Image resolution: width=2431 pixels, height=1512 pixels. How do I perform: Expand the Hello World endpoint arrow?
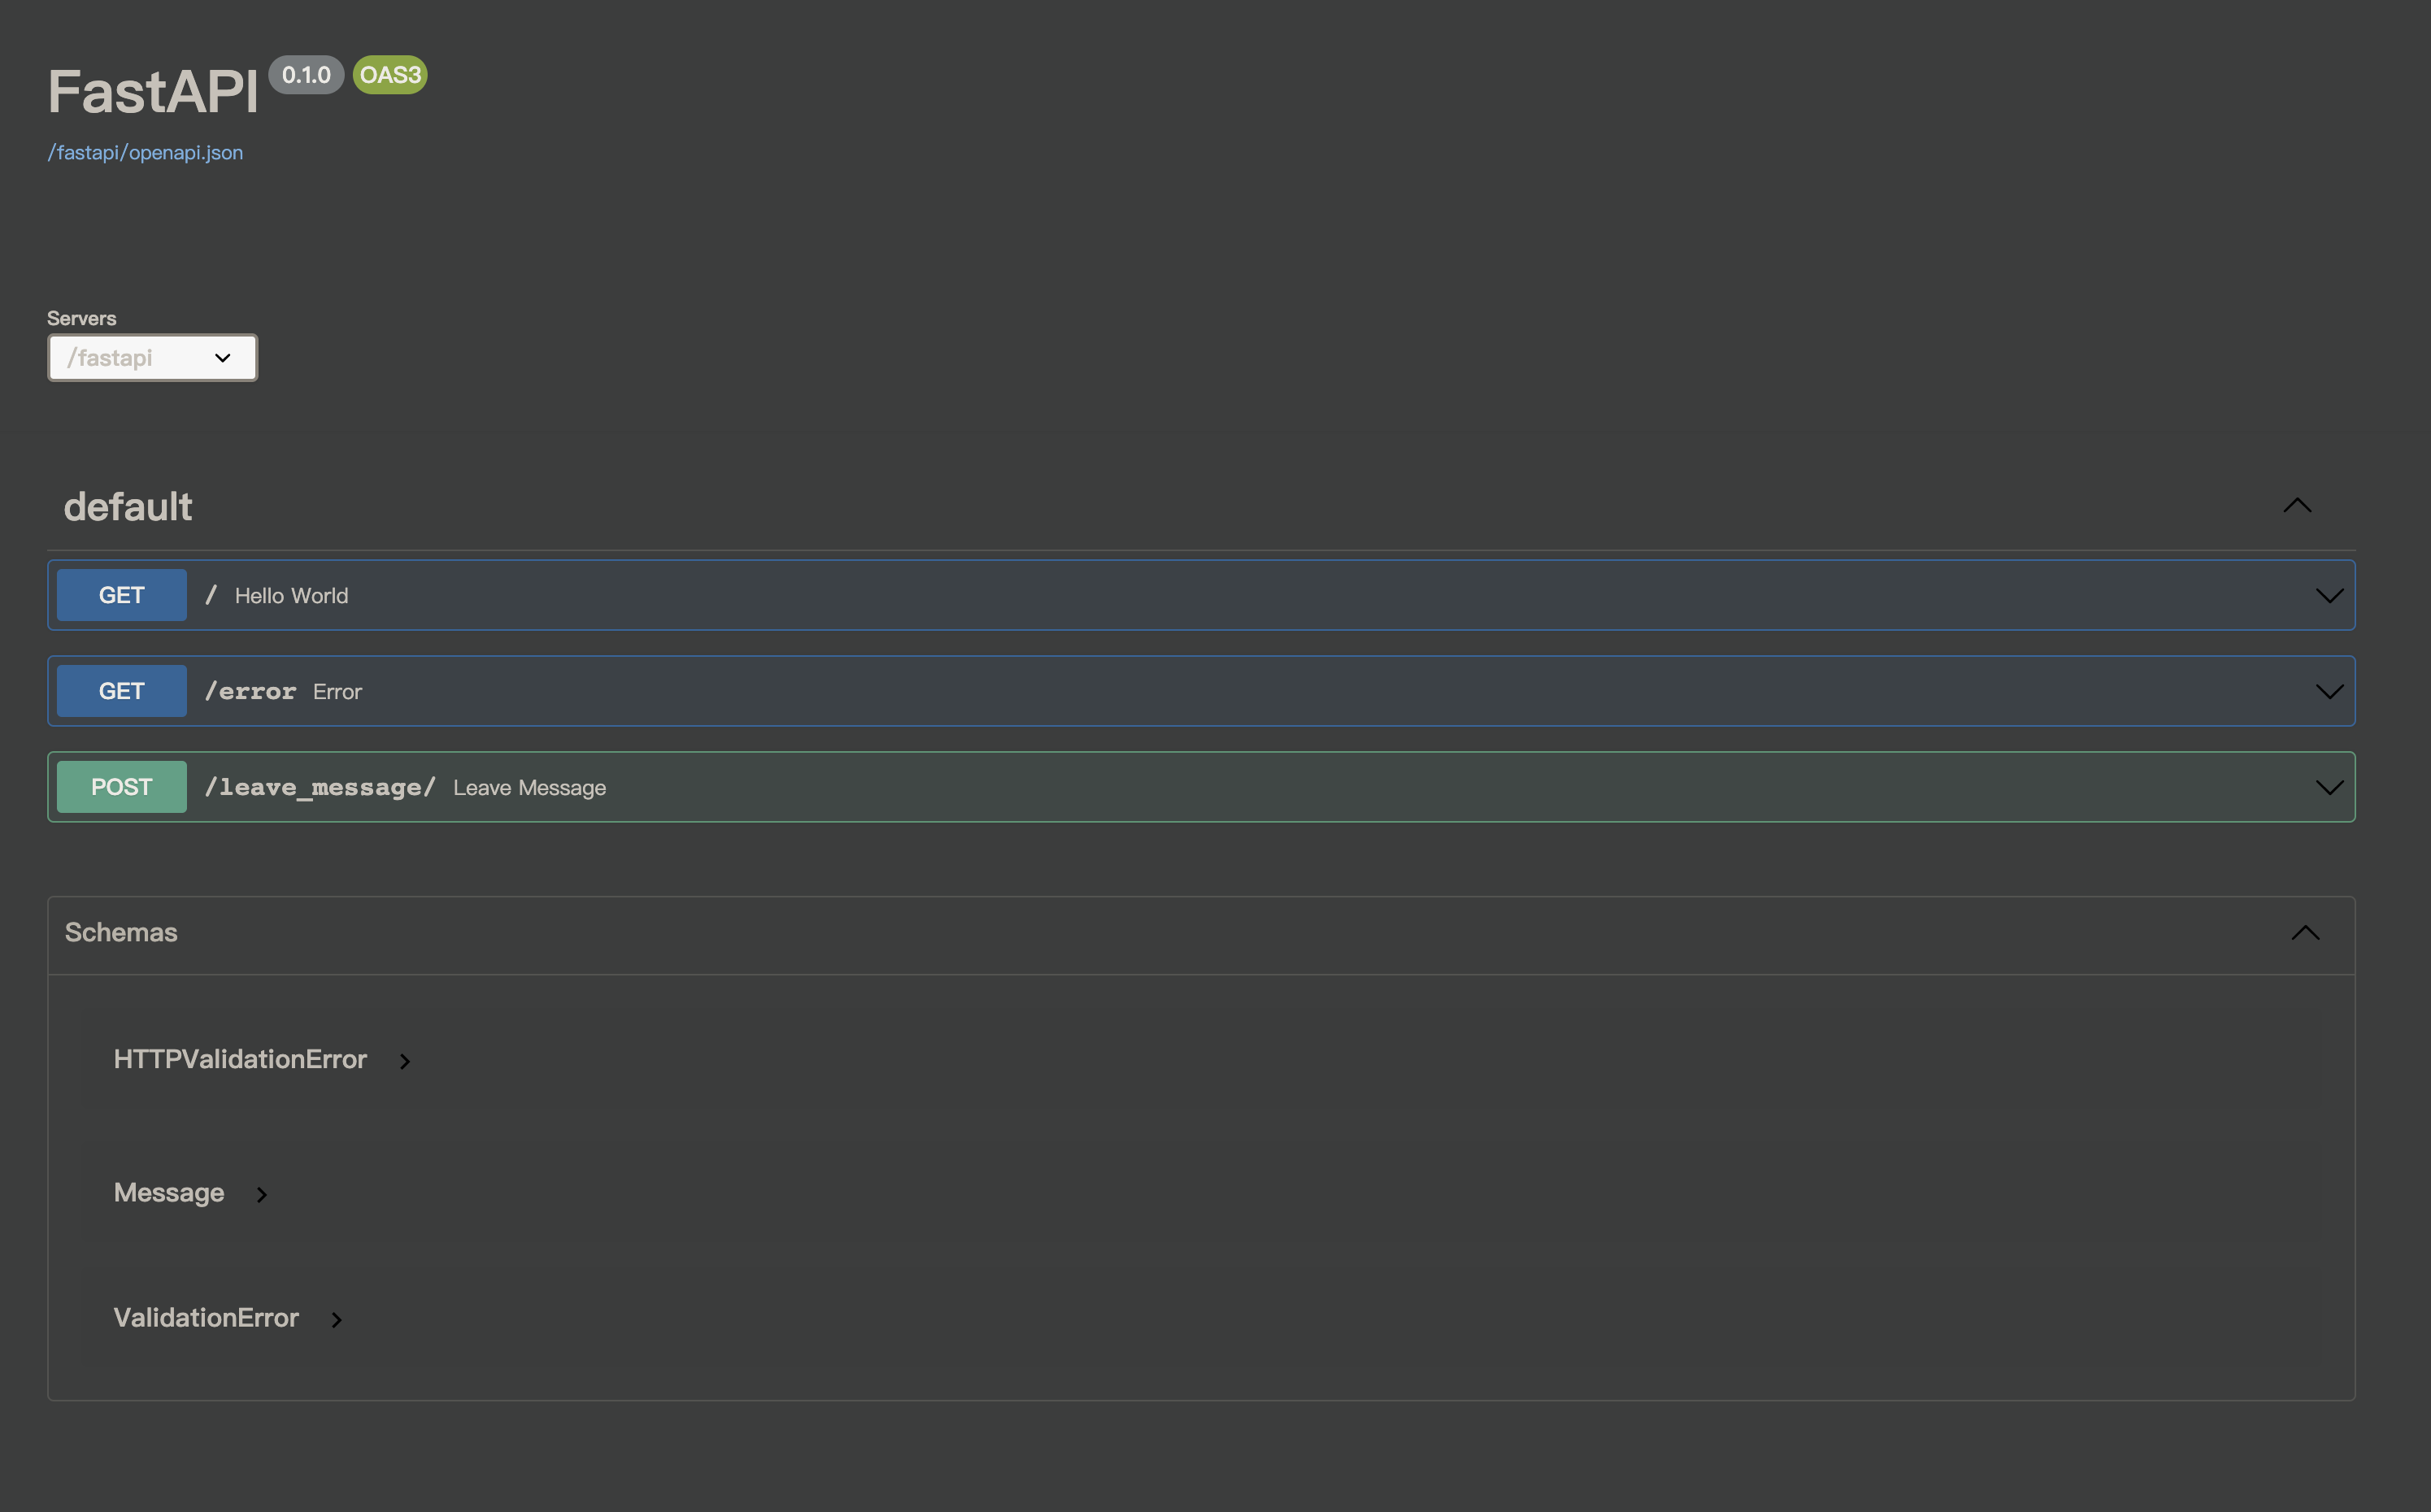click(x=2329, y=596)
